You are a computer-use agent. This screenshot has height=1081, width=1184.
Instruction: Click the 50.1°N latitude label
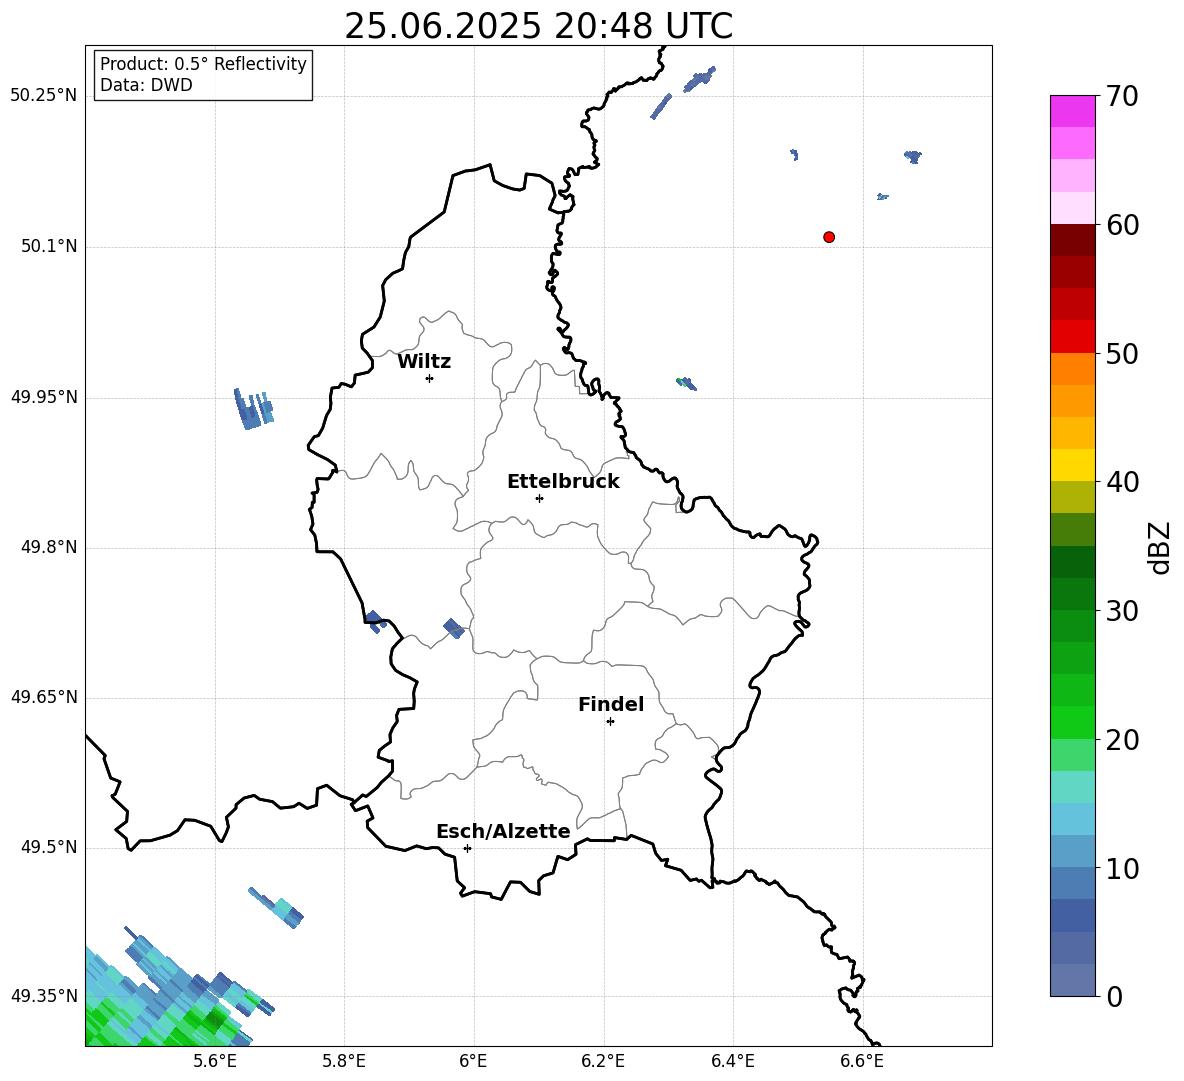point(49,246)
